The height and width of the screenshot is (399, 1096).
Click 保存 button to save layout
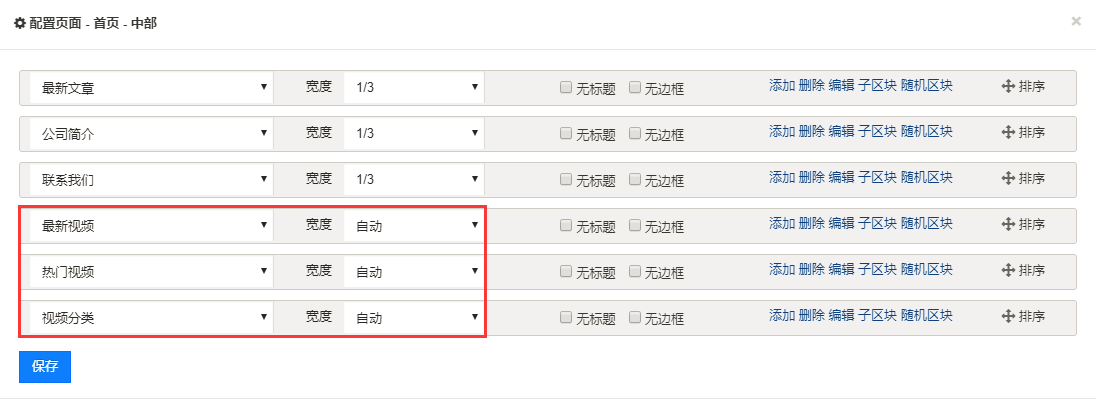tap(45, 367)
